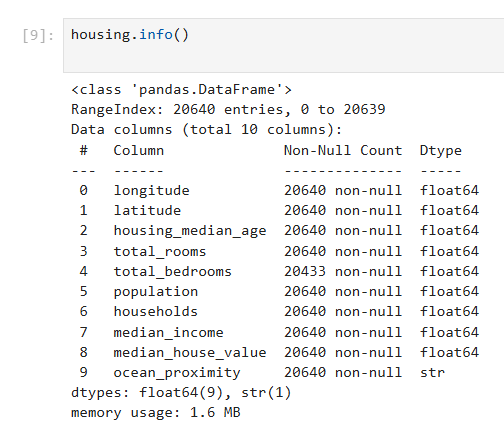This screenshot has height=422, width=504.
Task: Click the population row name
Action: click(156, 292)
